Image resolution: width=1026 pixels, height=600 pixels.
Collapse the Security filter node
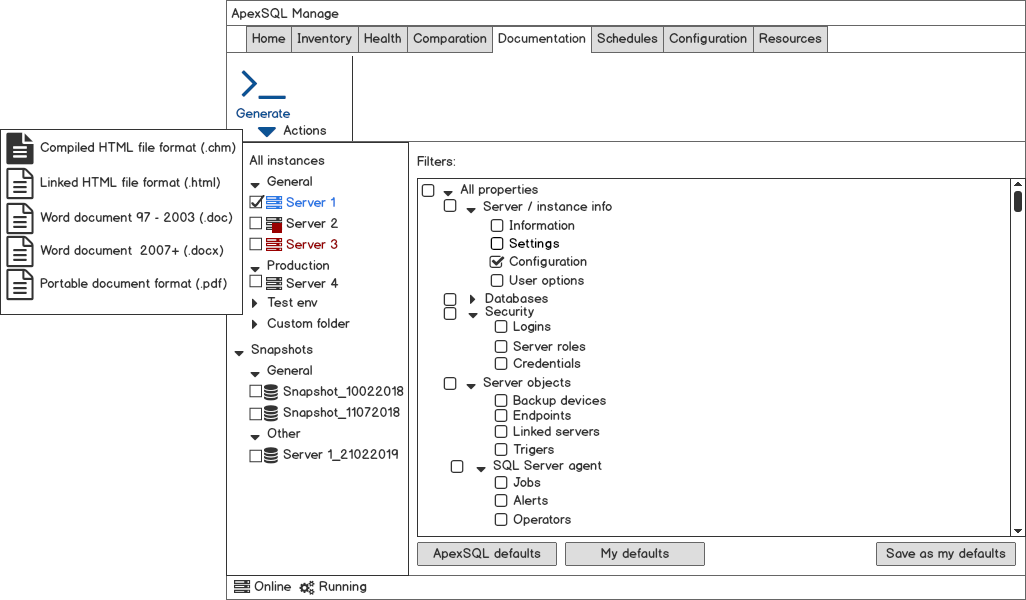(x=473, y=315)
